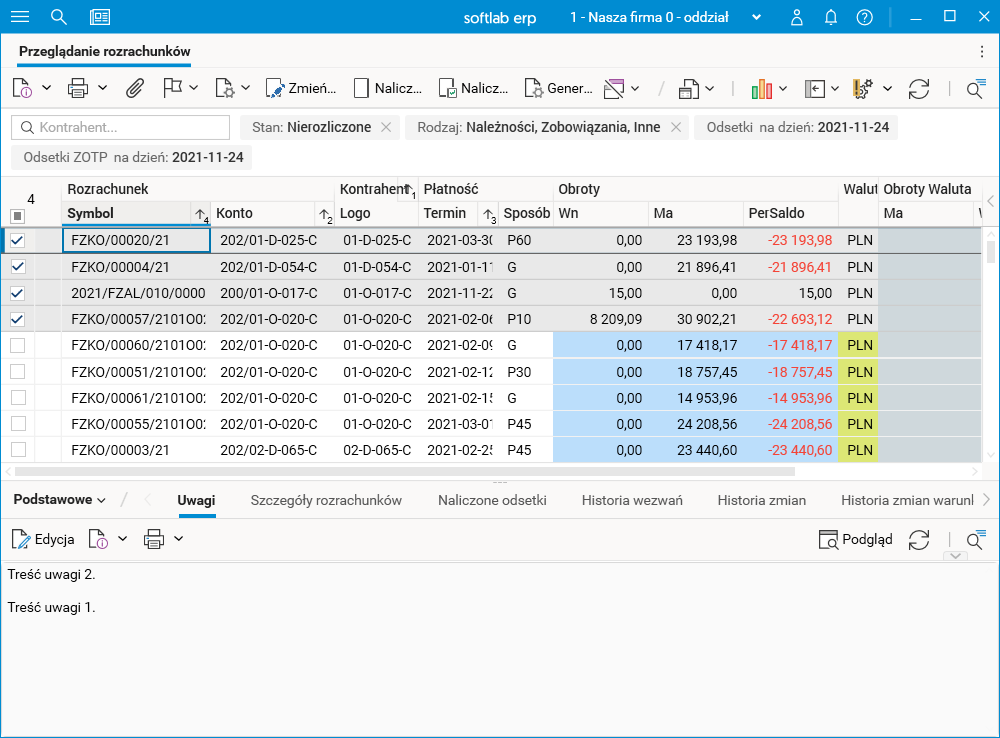Screen dimensions: 1000x738
Task: Open the Historia wezwań tab
Action: 632,500
